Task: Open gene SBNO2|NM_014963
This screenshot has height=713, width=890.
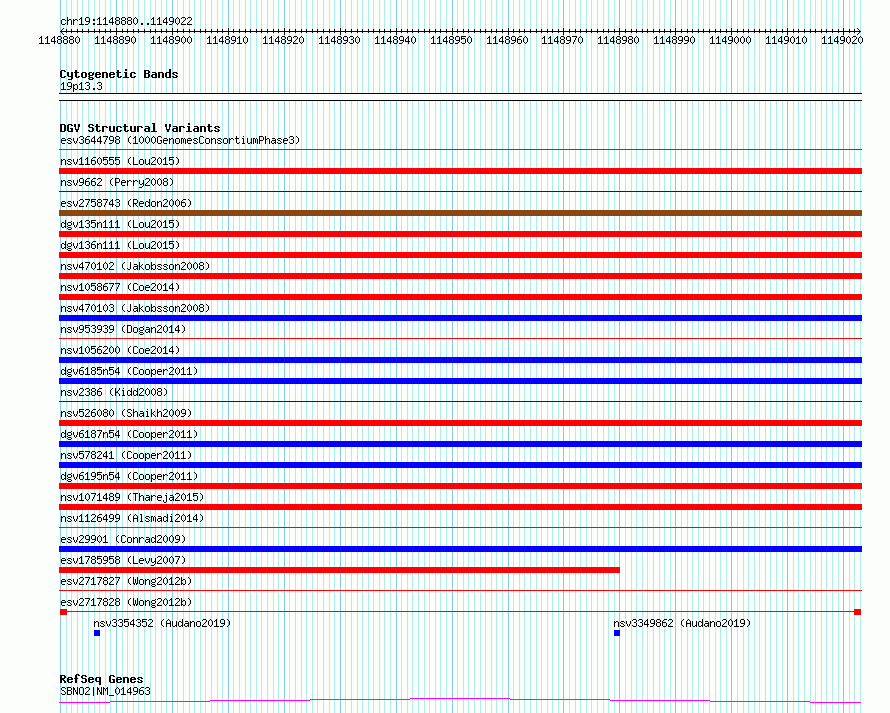Action: [105, 691]
